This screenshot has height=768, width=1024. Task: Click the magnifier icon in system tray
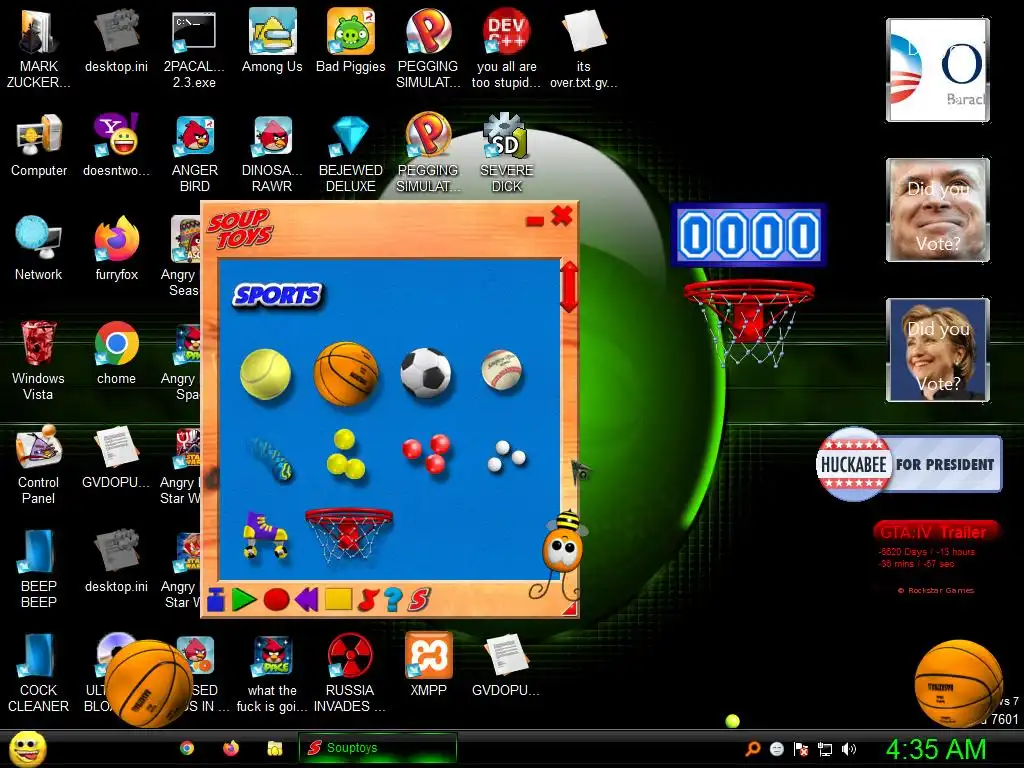click(x=753, y=749)
